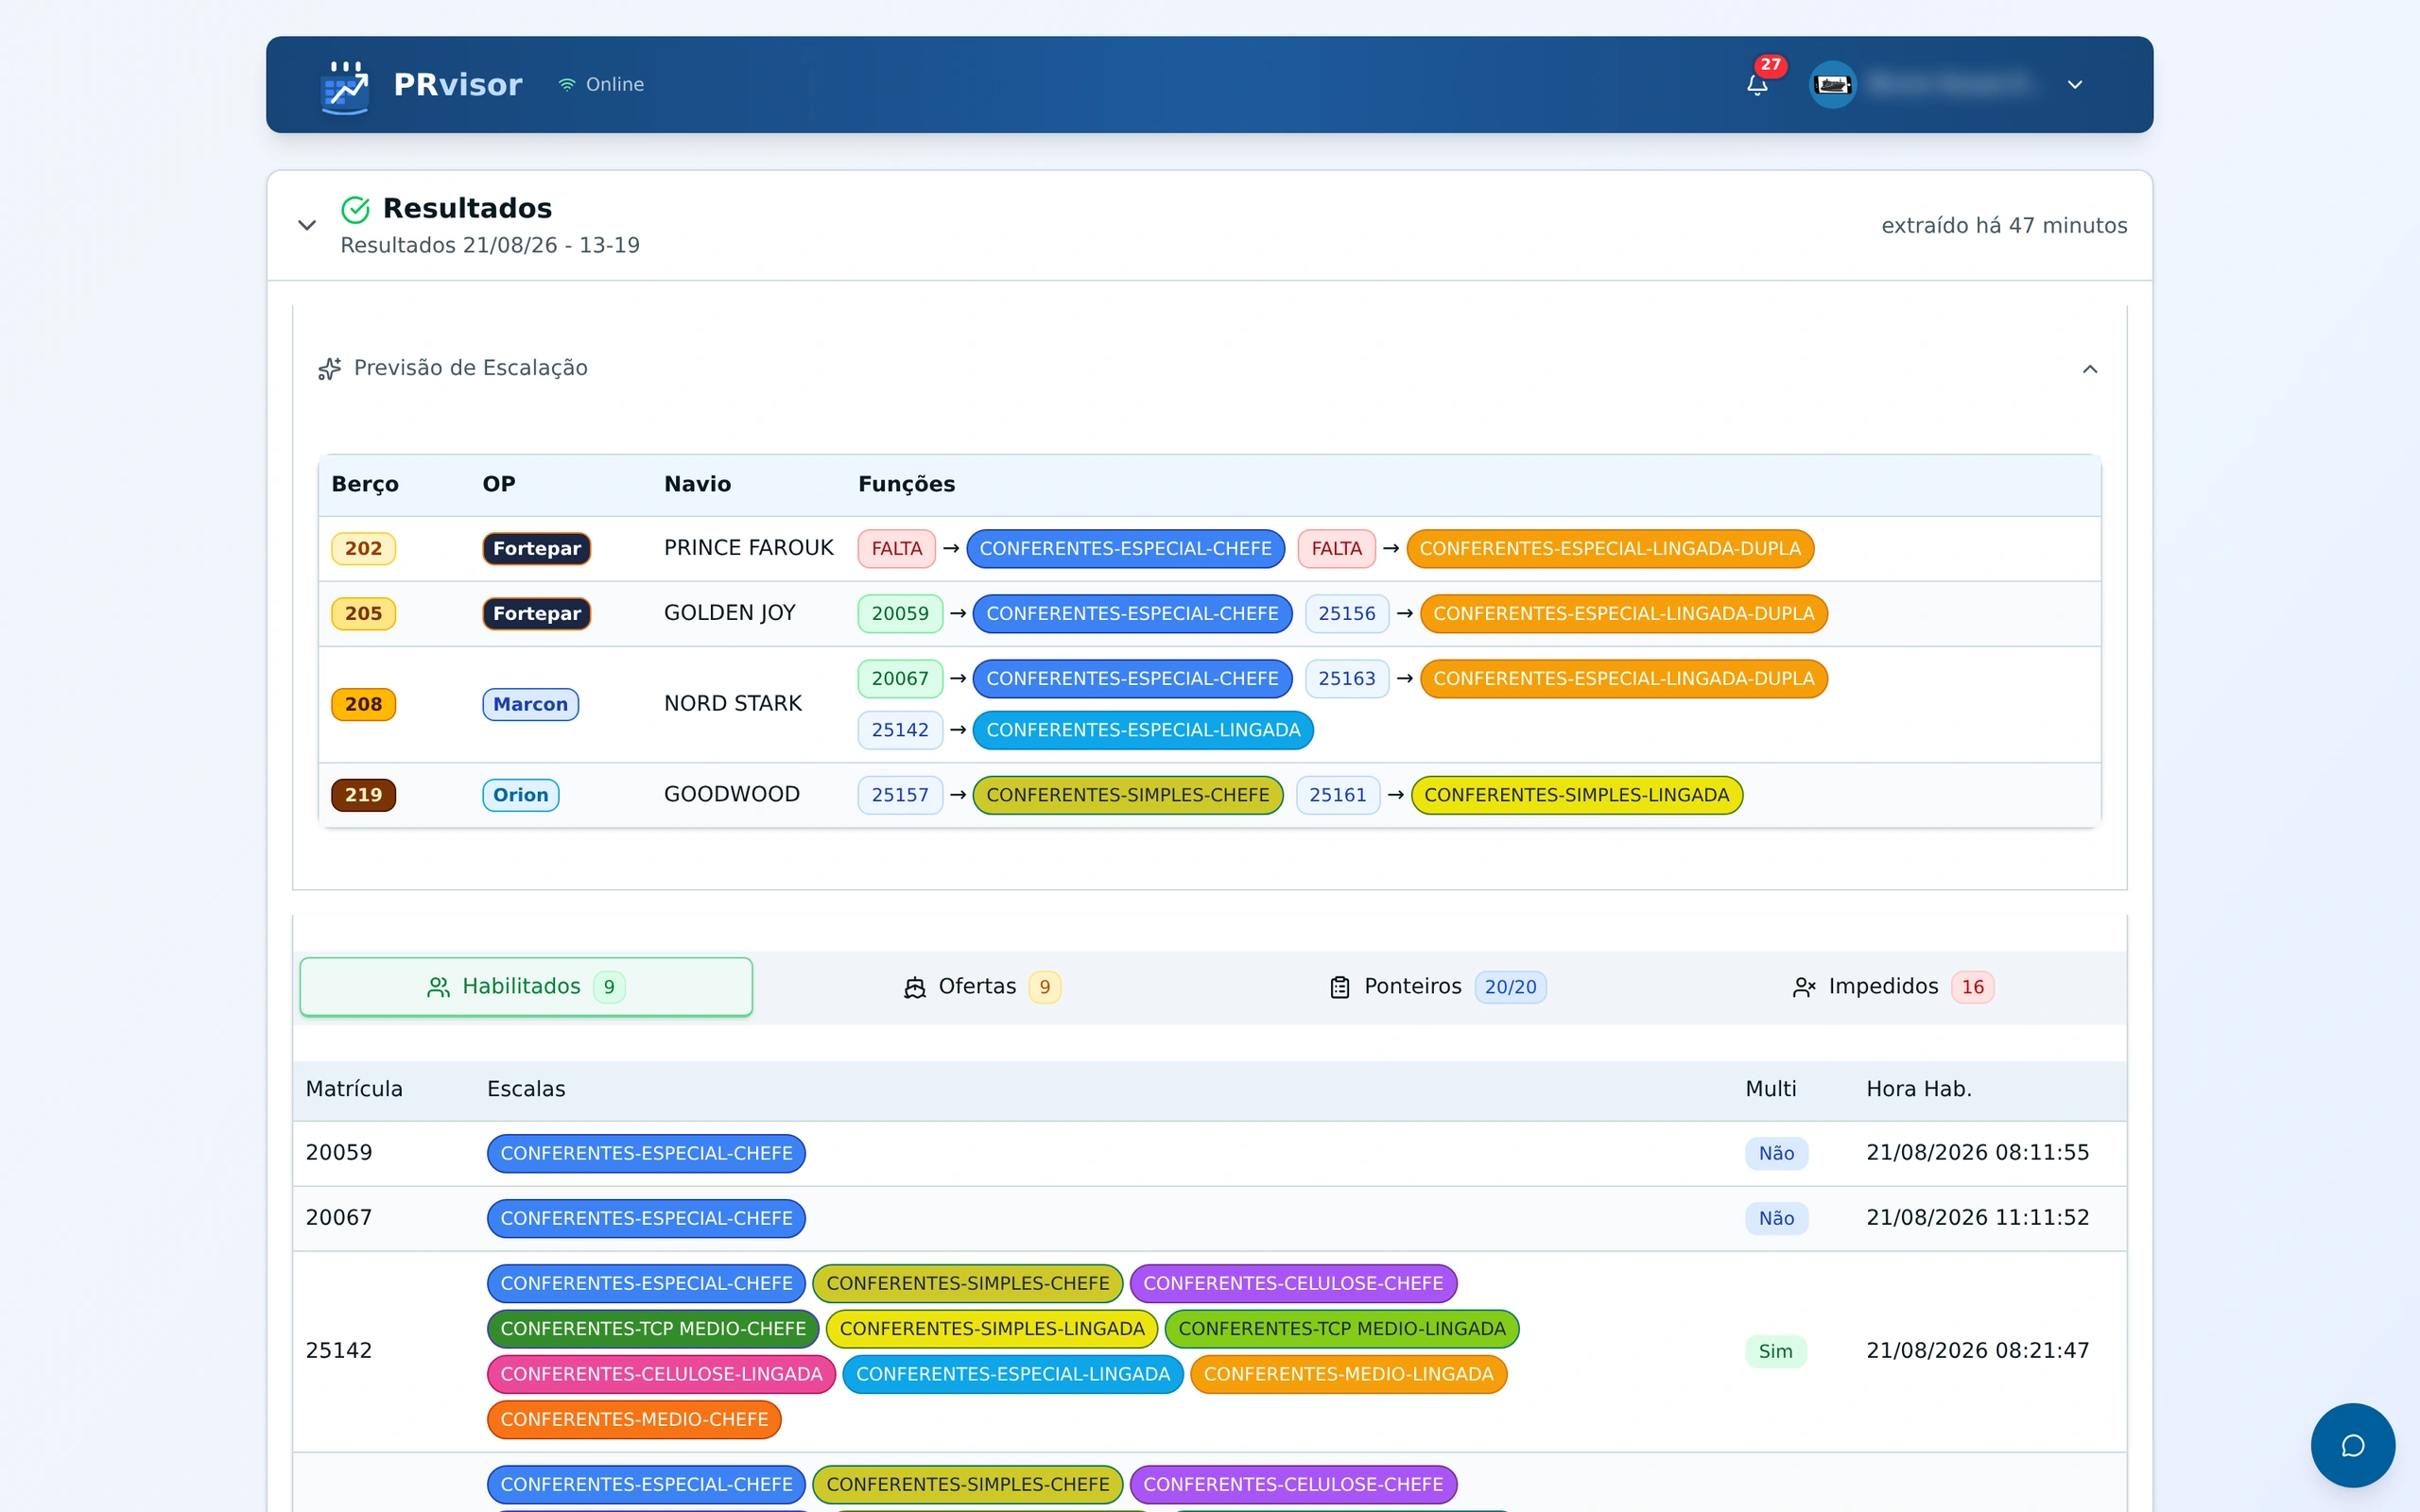Collapse the Resultados section chevron
Screen dimensions: 2420x1512
pos(307,225)
